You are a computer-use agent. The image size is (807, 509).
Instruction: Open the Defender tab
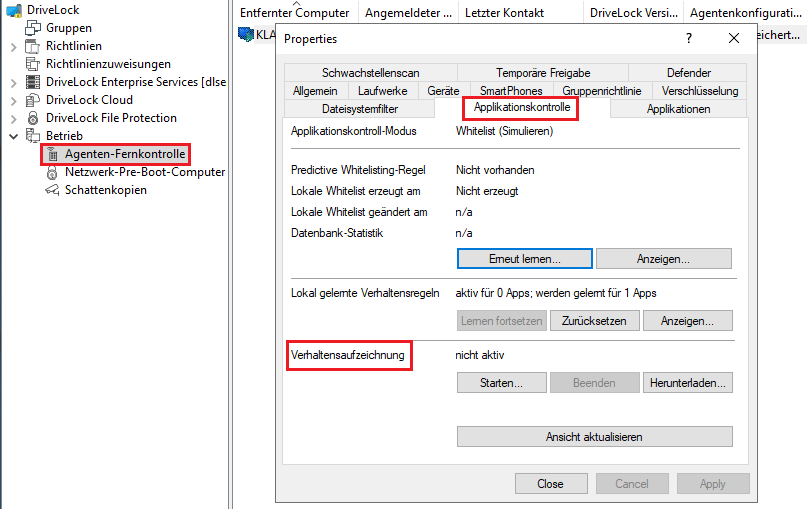pos(688,73)
